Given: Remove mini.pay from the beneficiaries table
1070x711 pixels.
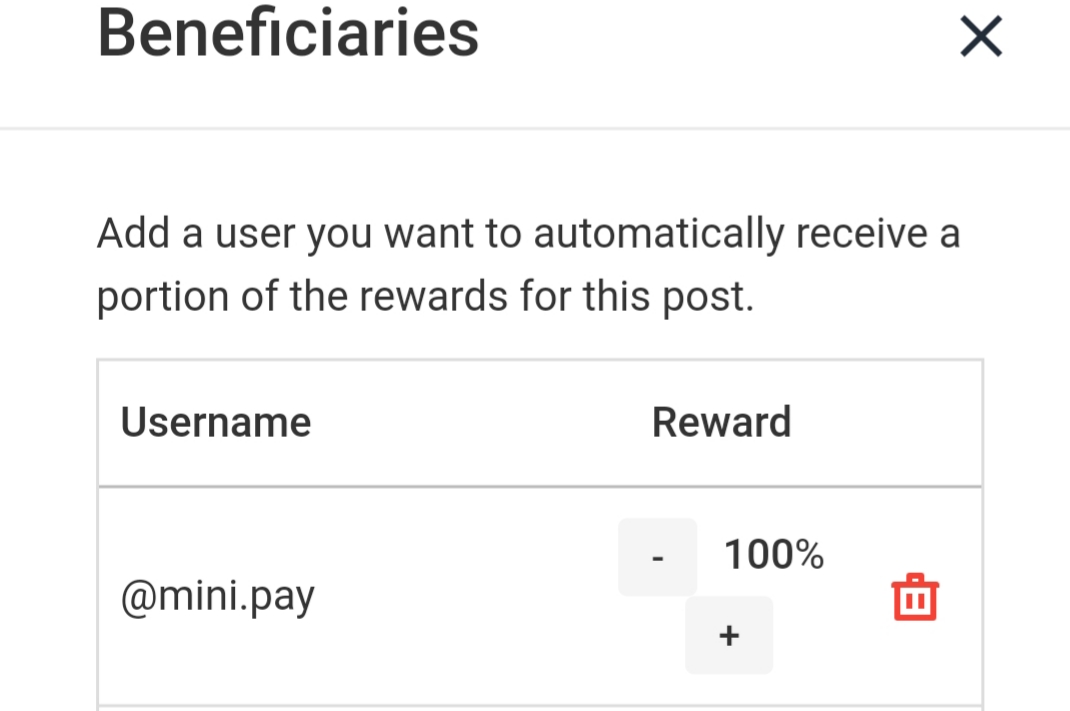Looking at the screenshot, I should pyautogui.click(x=915, y=597).
